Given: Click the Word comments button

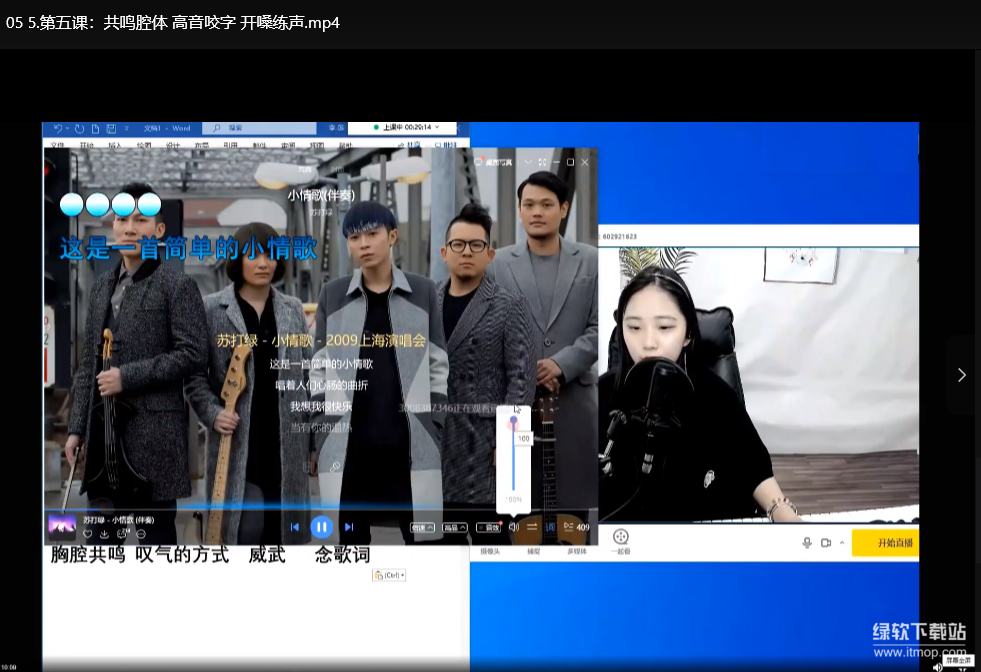Looking at the screenshot, I should [445, 145].
